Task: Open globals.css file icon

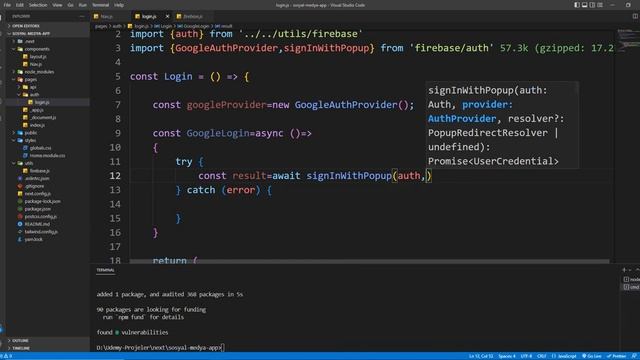Action: coord(25,148)
